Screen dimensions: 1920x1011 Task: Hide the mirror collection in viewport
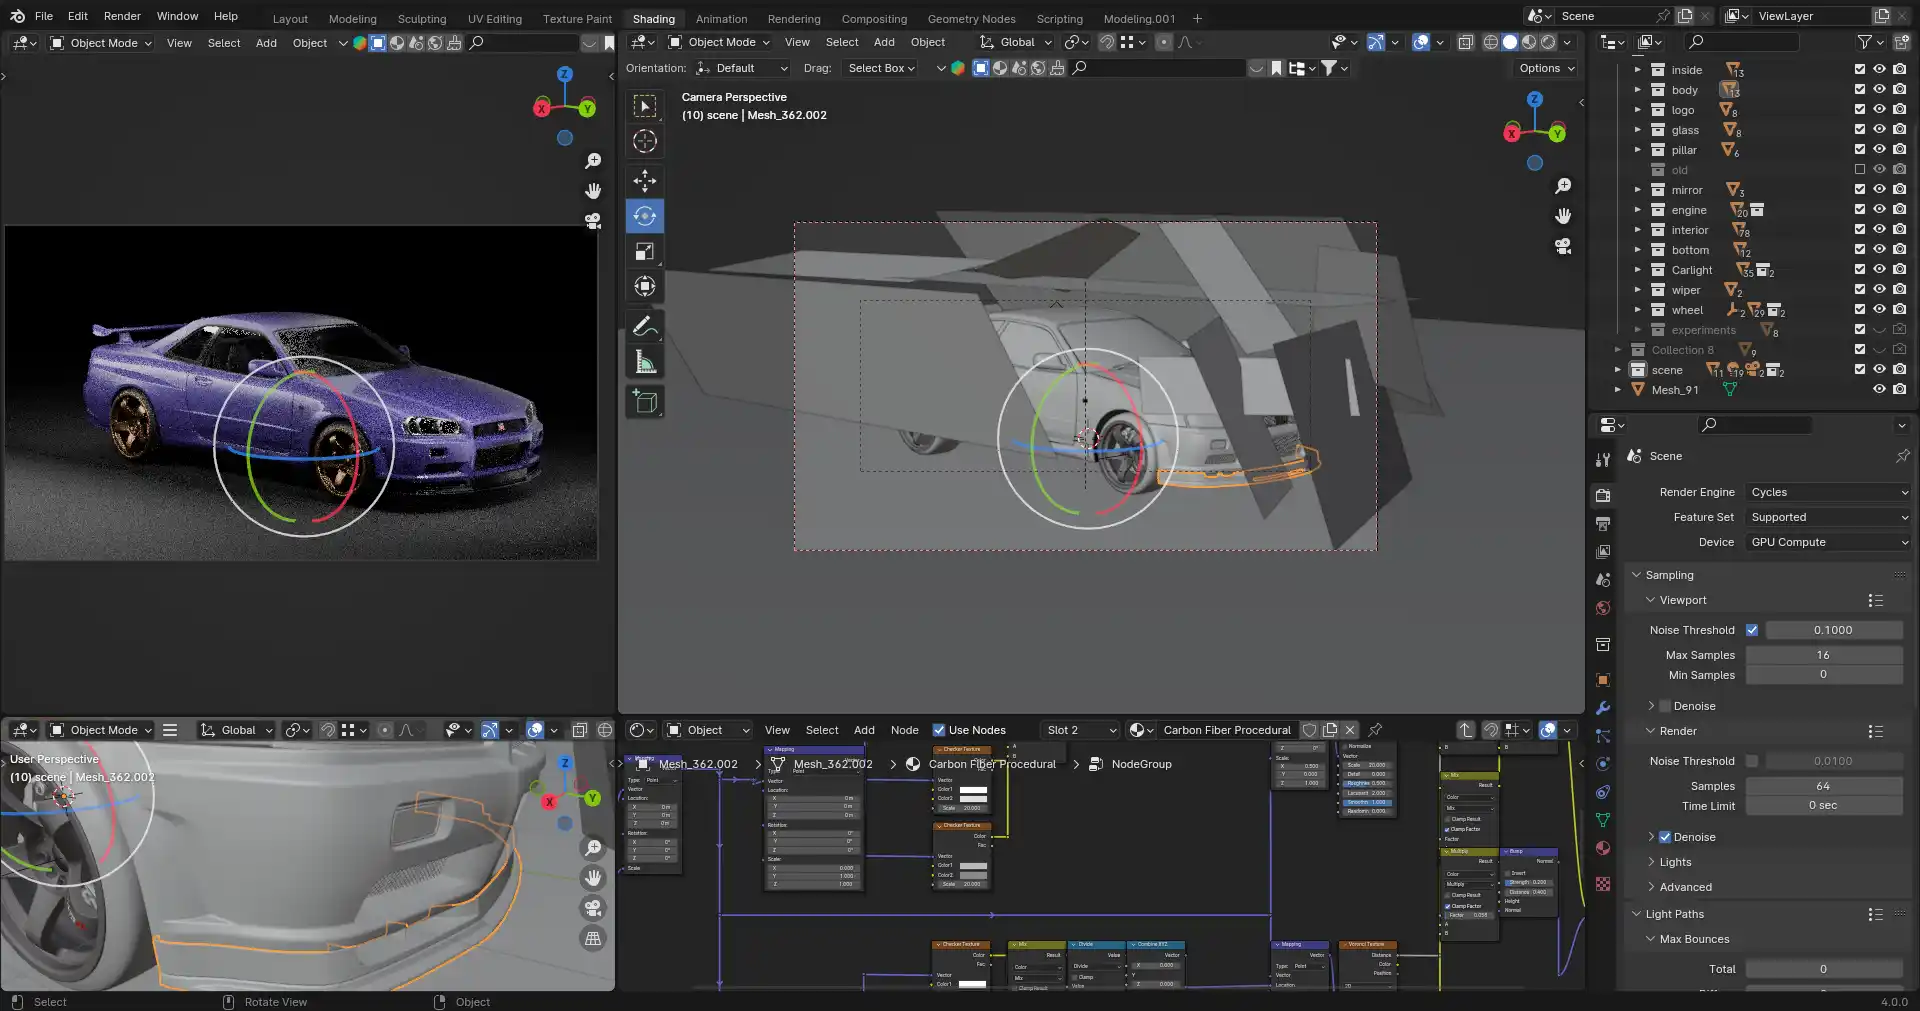(1879, 189)
